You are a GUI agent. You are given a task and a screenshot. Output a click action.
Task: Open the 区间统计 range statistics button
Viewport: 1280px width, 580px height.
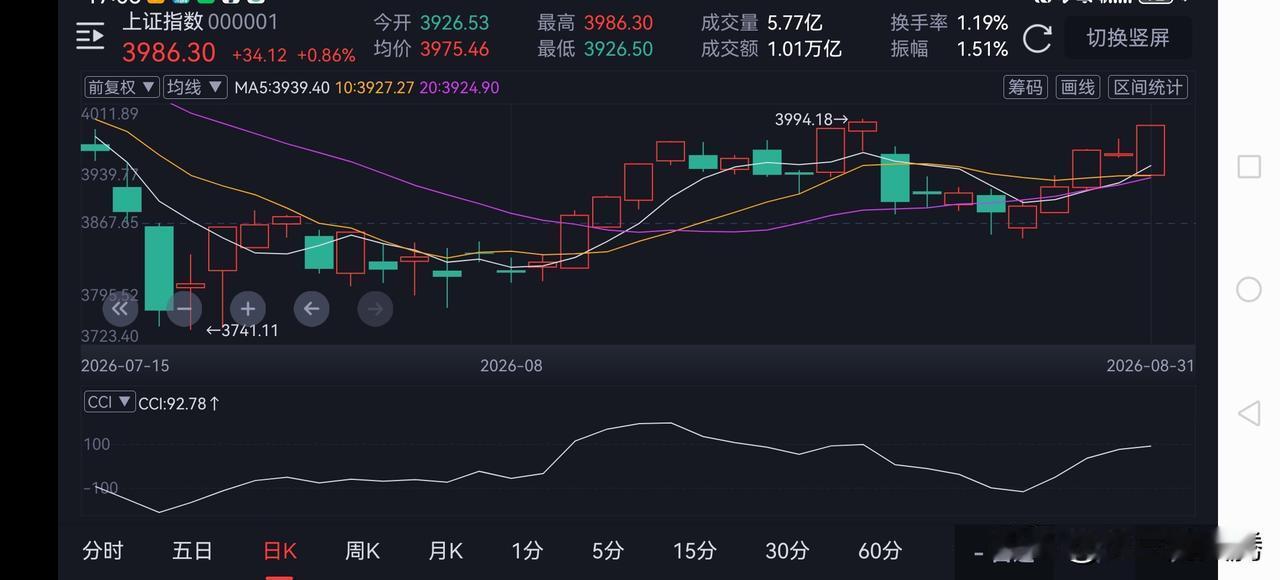click(1149, 87)
